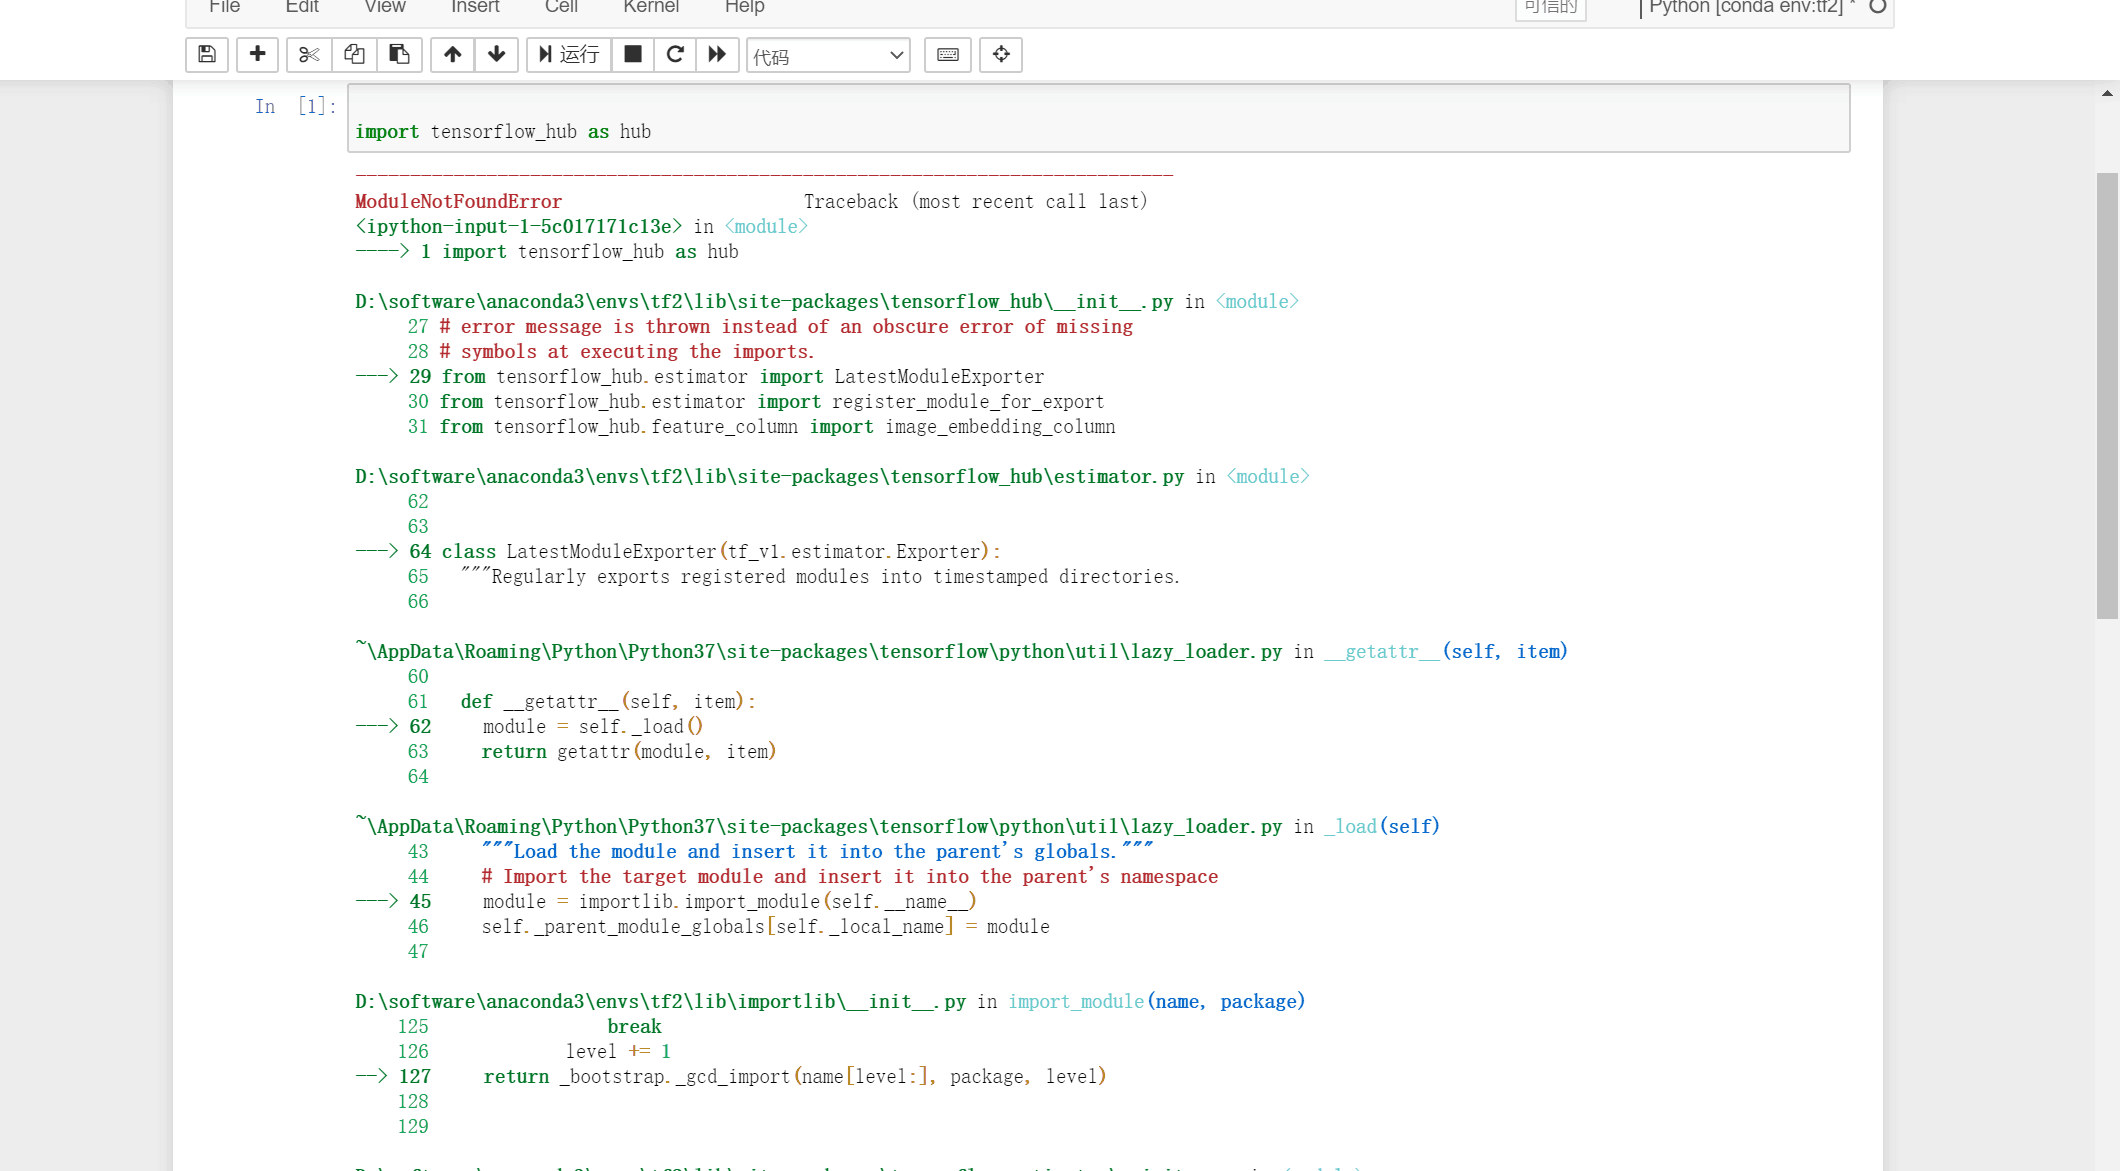Copy the selected cell
The image size is (2120, 1171).
pos(354,55)
